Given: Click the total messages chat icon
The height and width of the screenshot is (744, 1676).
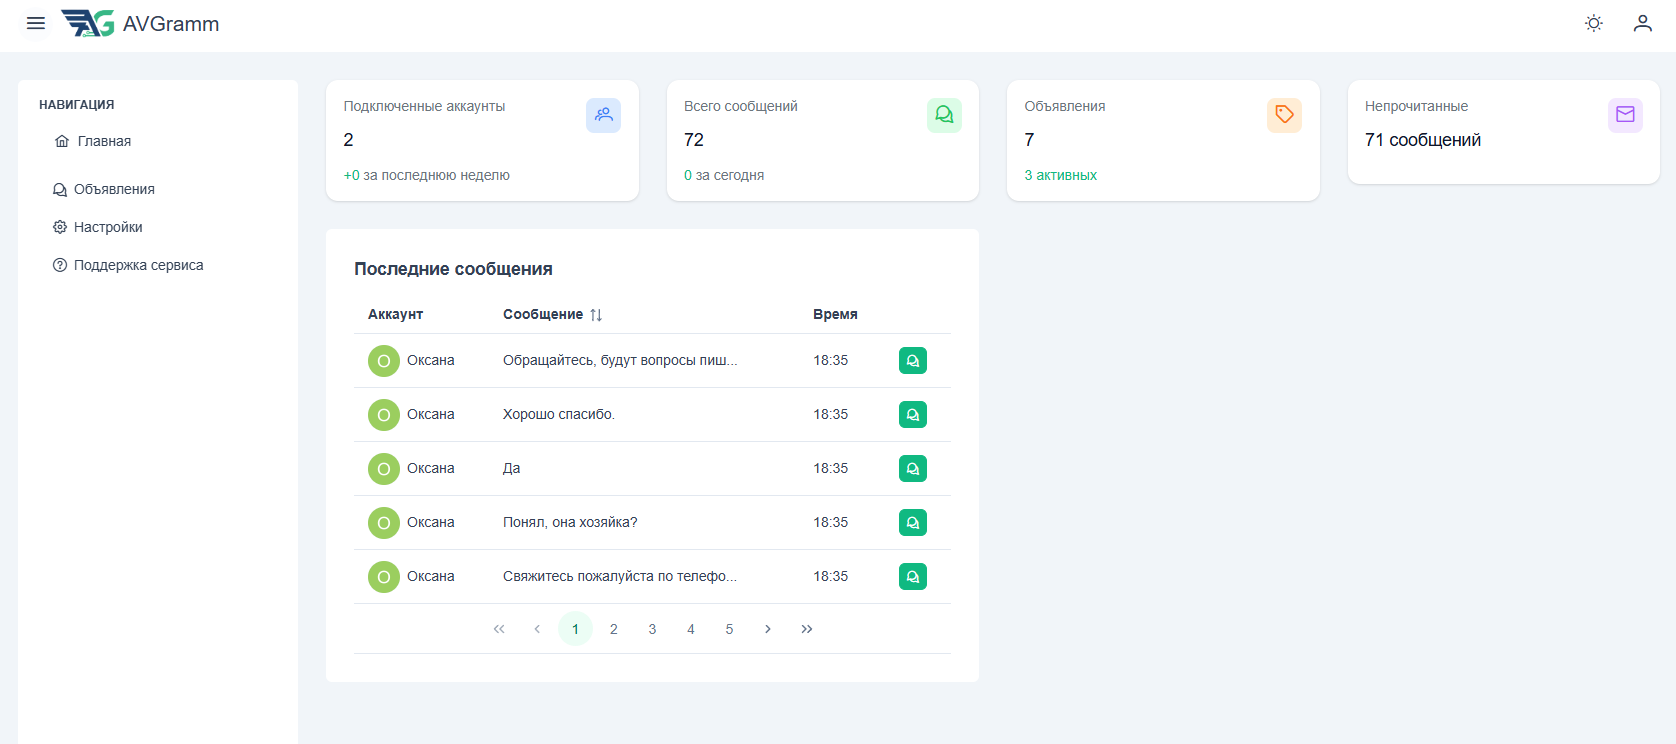Looking at the screenshot, I should click(944, 115).
